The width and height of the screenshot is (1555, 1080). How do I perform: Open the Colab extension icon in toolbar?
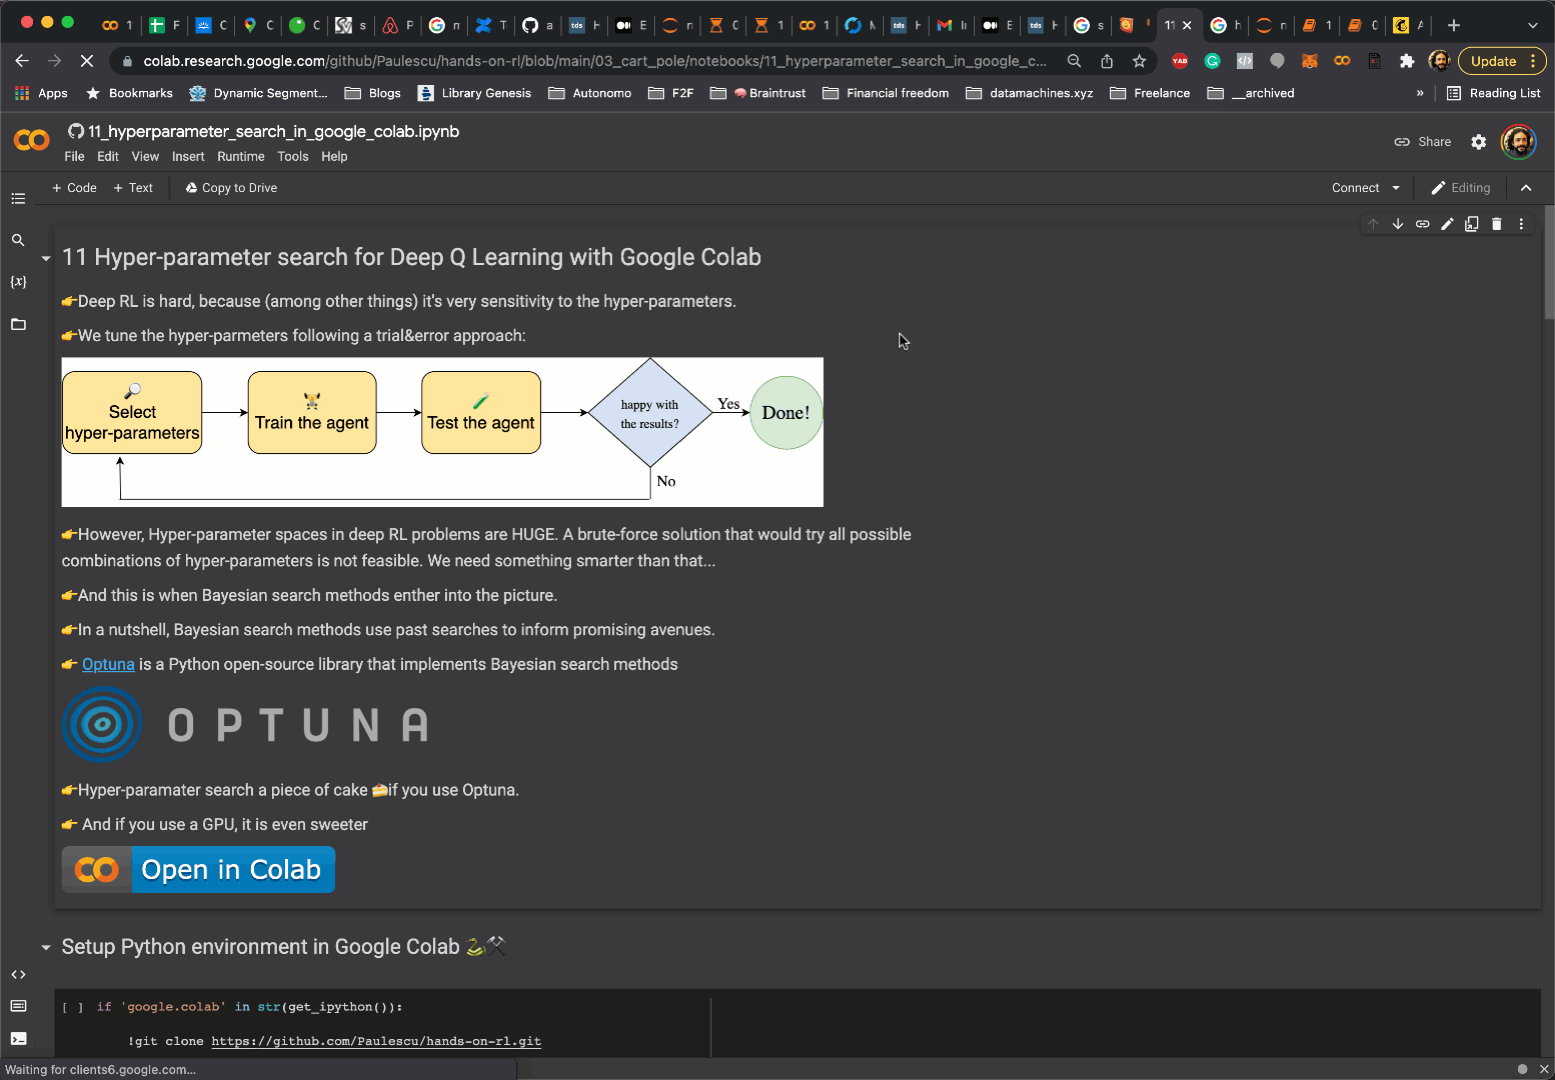click(x=1342, y=61)
